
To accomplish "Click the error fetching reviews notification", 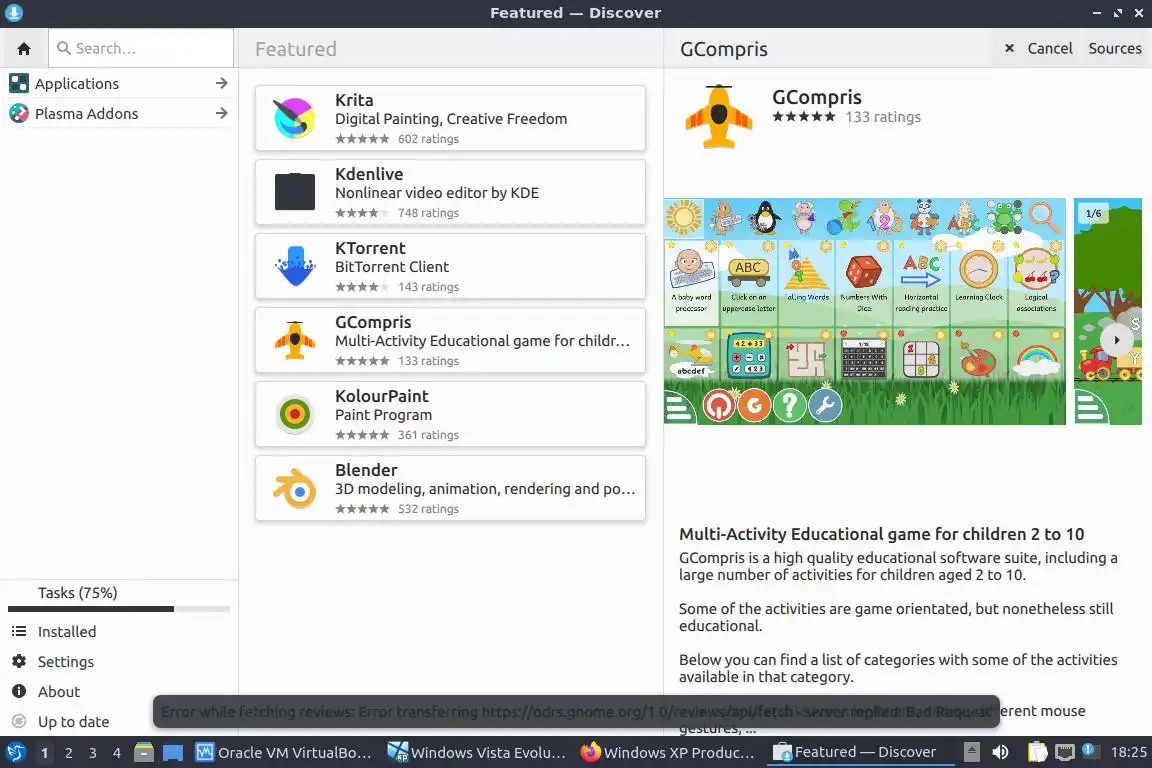I will 576,711.
